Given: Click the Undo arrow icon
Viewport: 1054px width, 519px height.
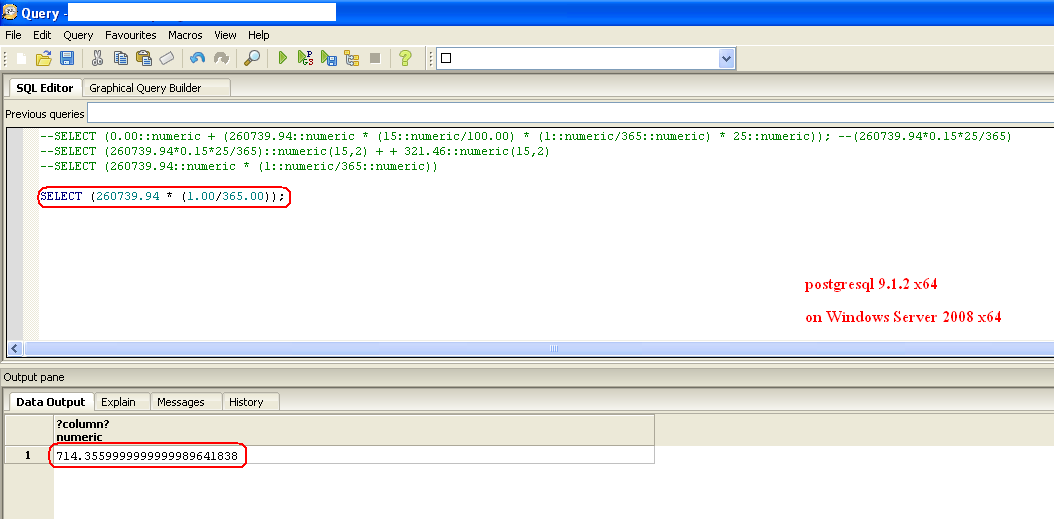Looking at the screenshot, I should (197, 58).
